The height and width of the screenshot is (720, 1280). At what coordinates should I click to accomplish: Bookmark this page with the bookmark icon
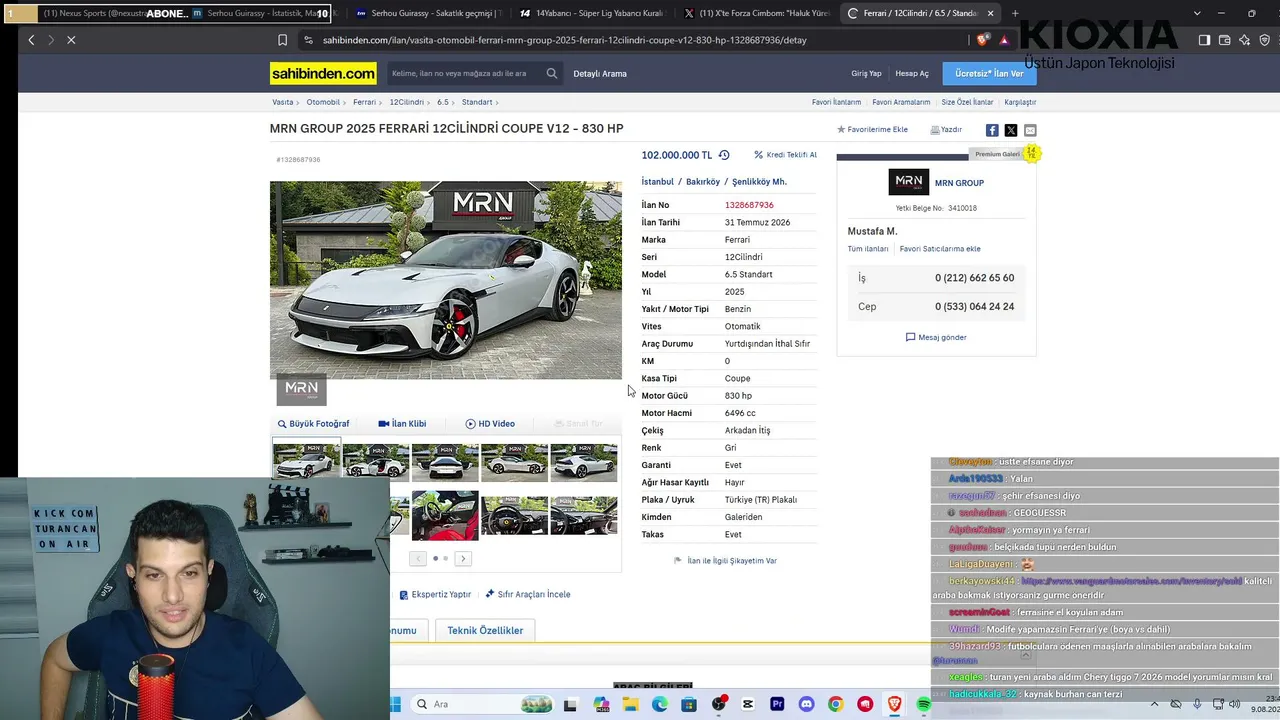tap(282, 40)
